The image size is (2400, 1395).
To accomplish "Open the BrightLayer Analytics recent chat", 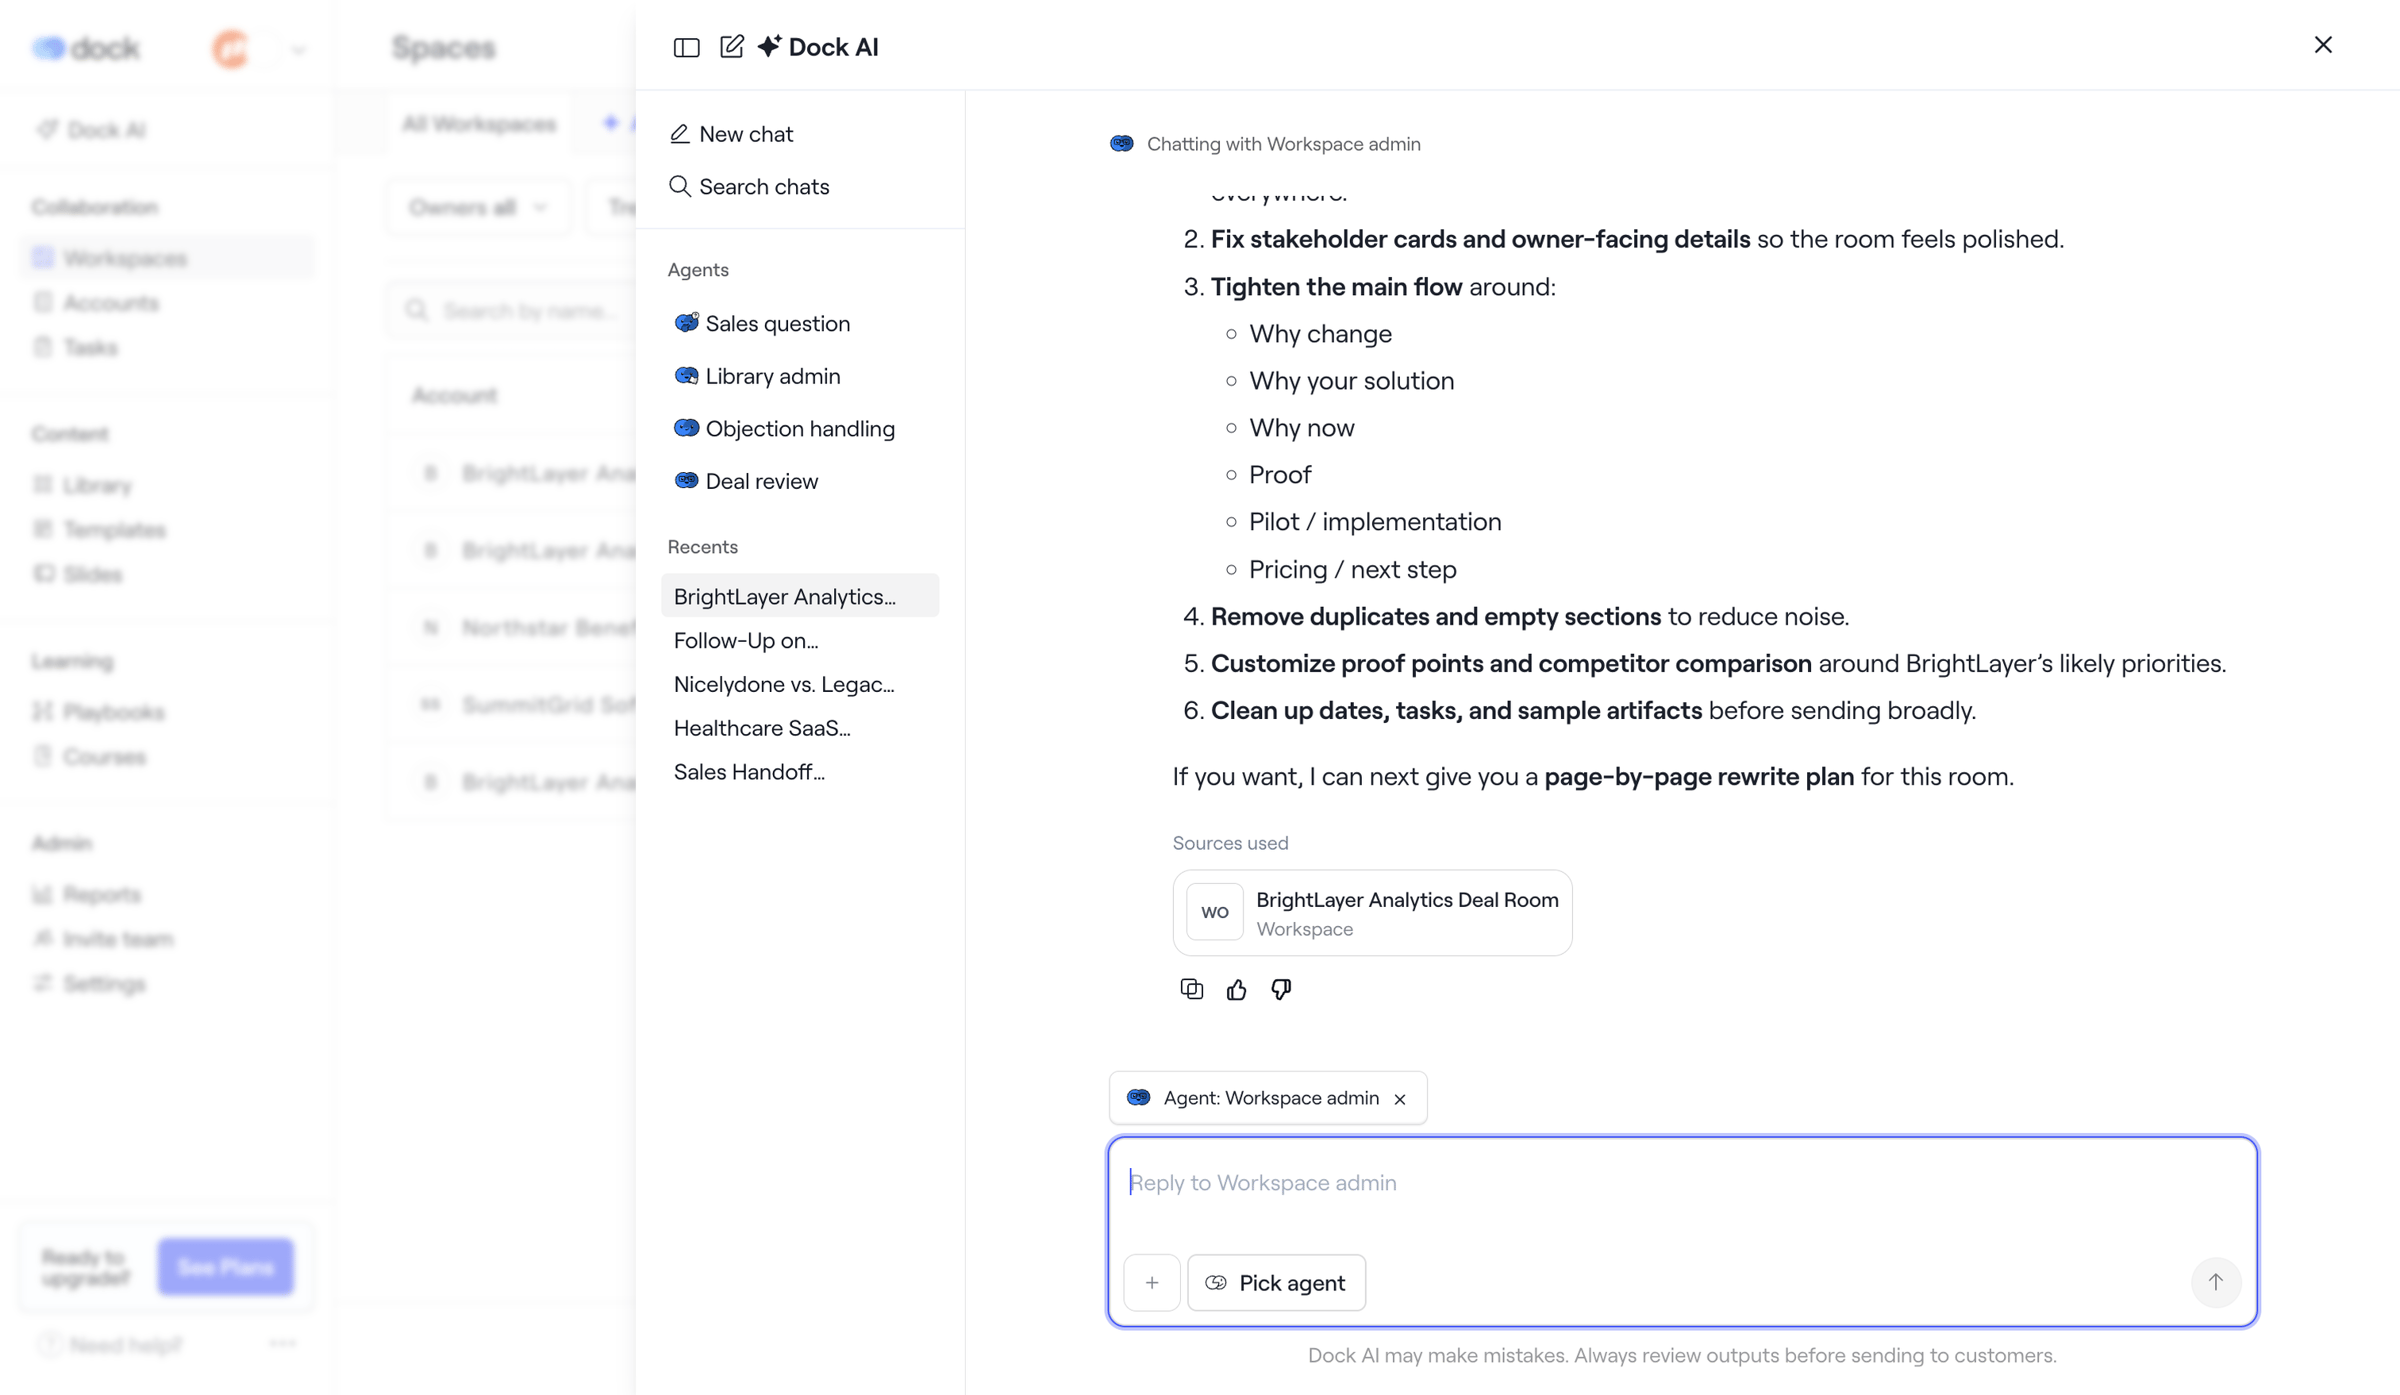I will [800, 596].
